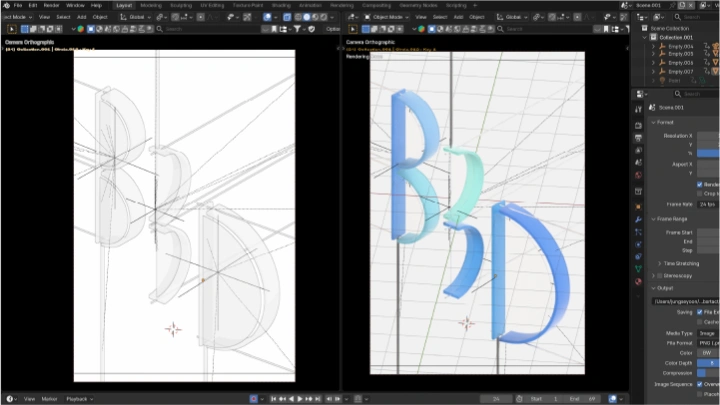Screen dimensions: 720x405
Task: Enable the File Extensions checkbox under Saving
Action: click(700, 312)
